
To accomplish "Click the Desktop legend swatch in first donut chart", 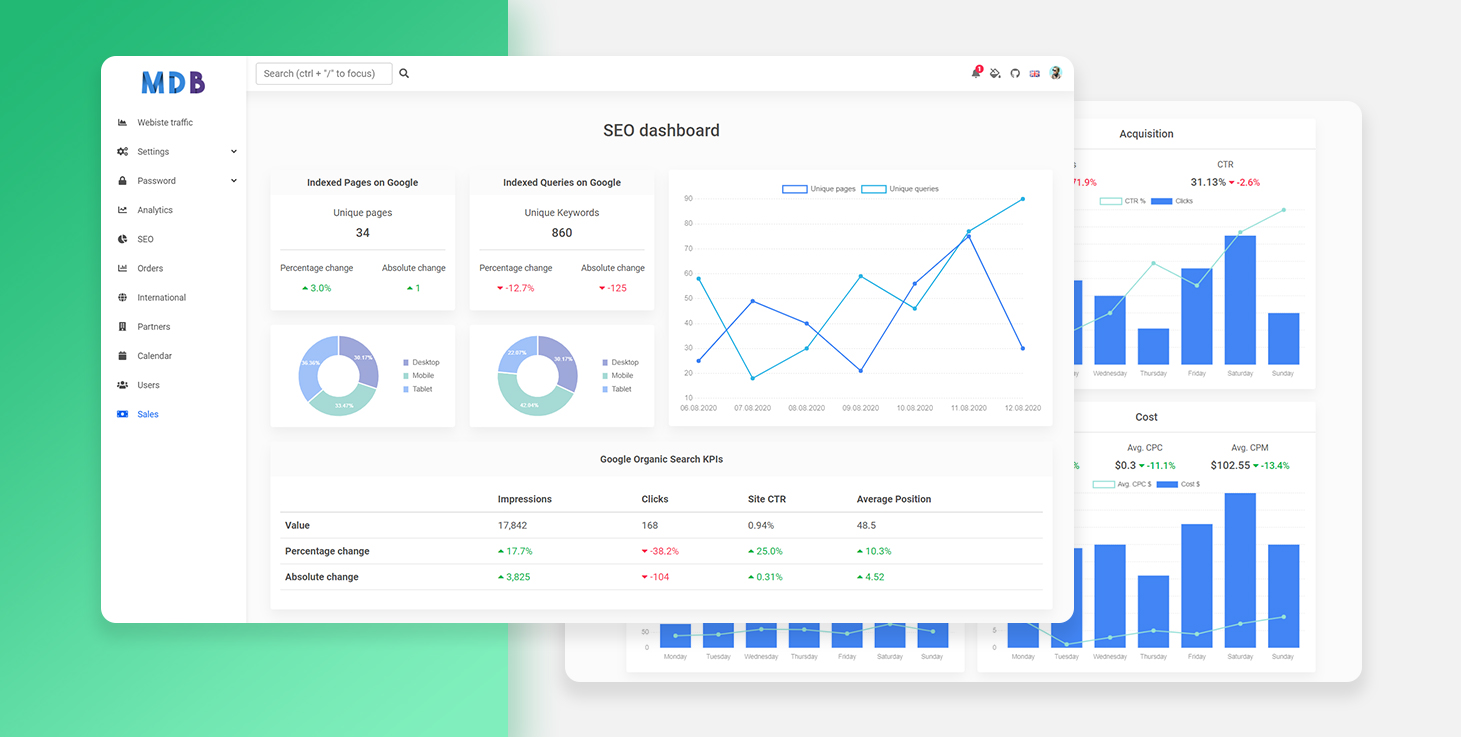I will pyautogui.click(x=406, y=363).
